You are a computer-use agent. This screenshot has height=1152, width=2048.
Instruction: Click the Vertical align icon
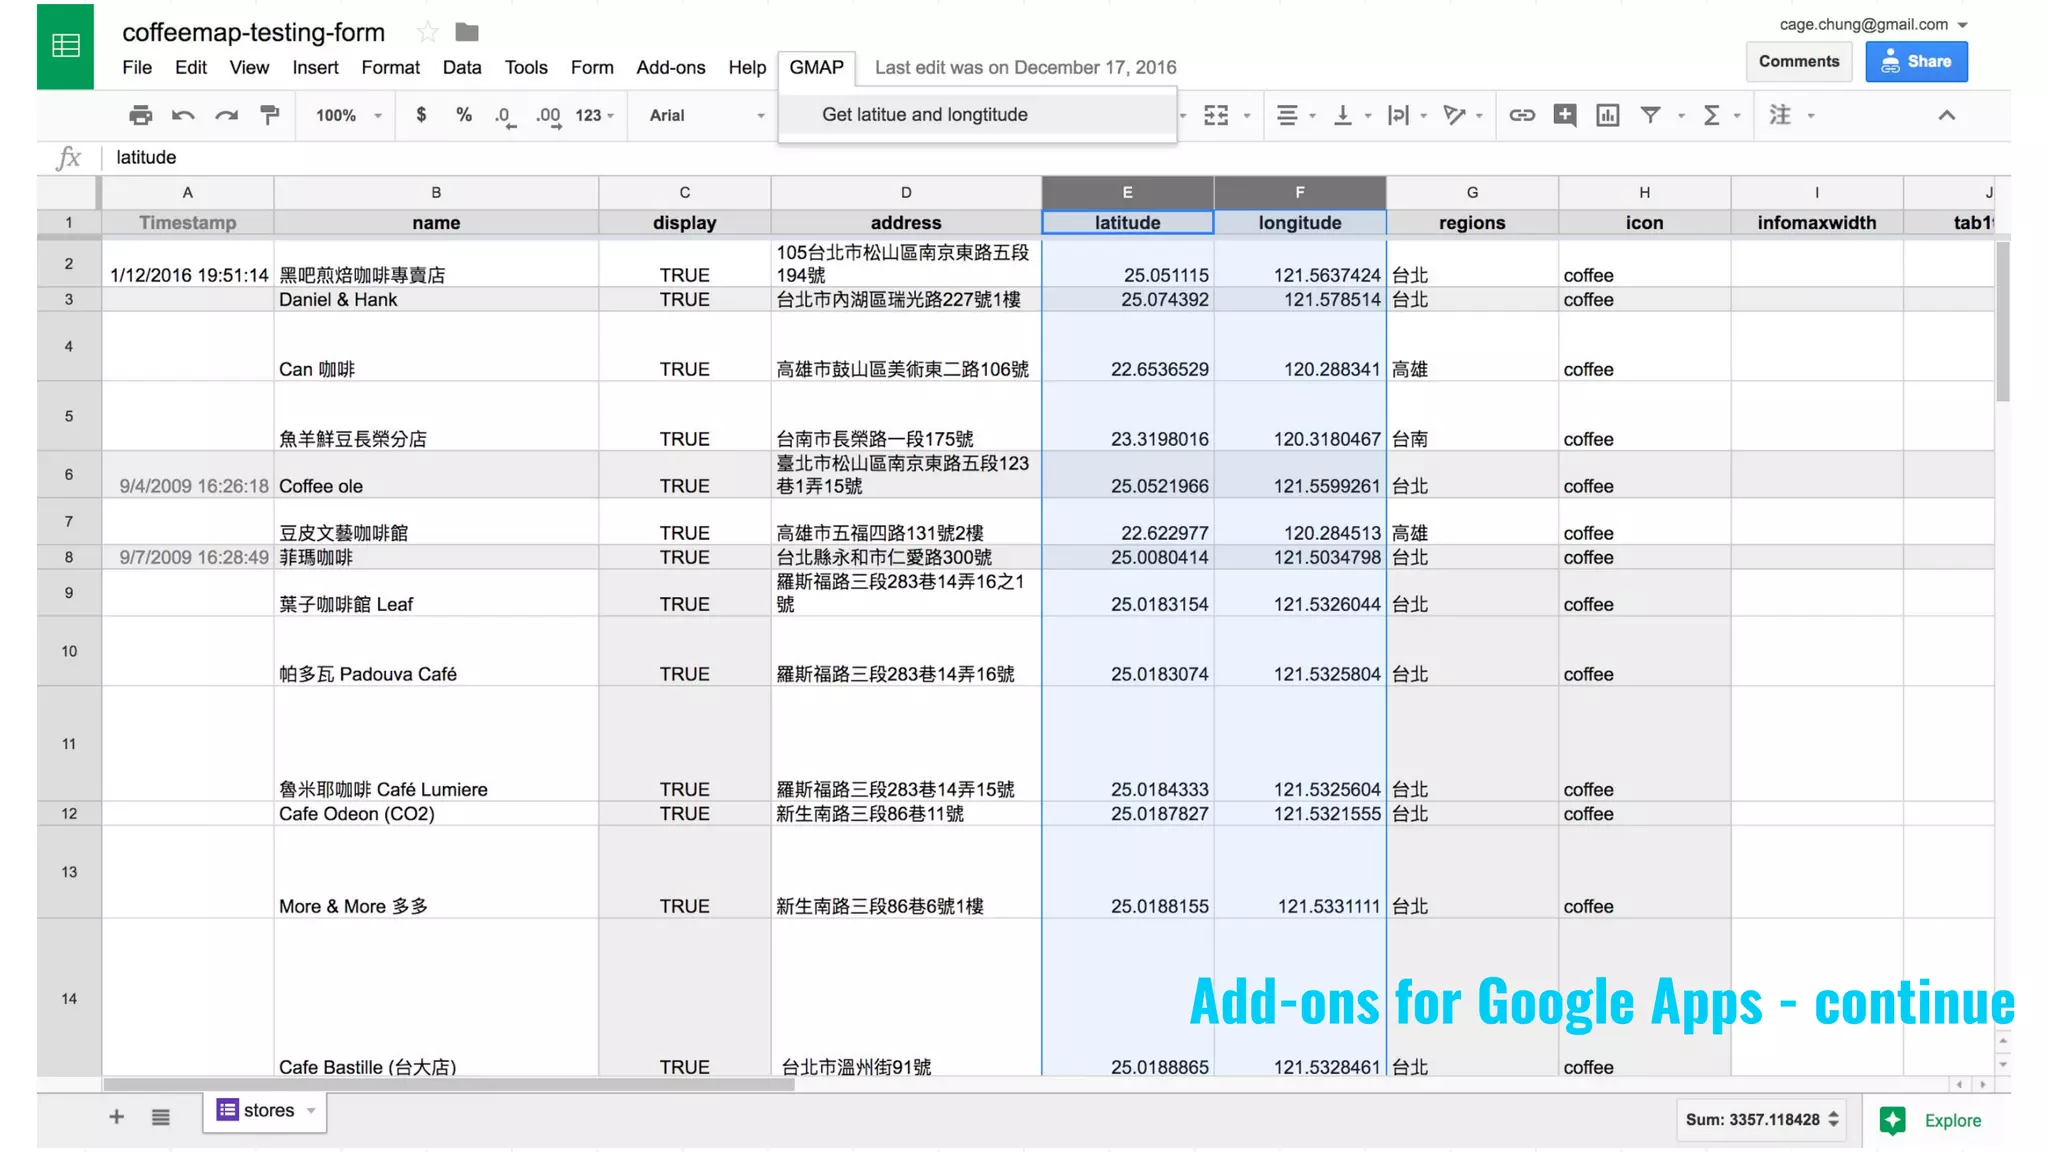(x=1343, y=115)
